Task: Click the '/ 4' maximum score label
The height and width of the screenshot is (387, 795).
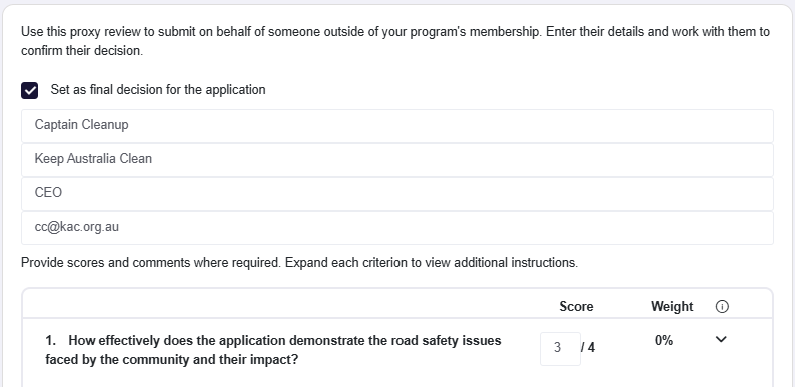Action: click(x=588, y=348)
